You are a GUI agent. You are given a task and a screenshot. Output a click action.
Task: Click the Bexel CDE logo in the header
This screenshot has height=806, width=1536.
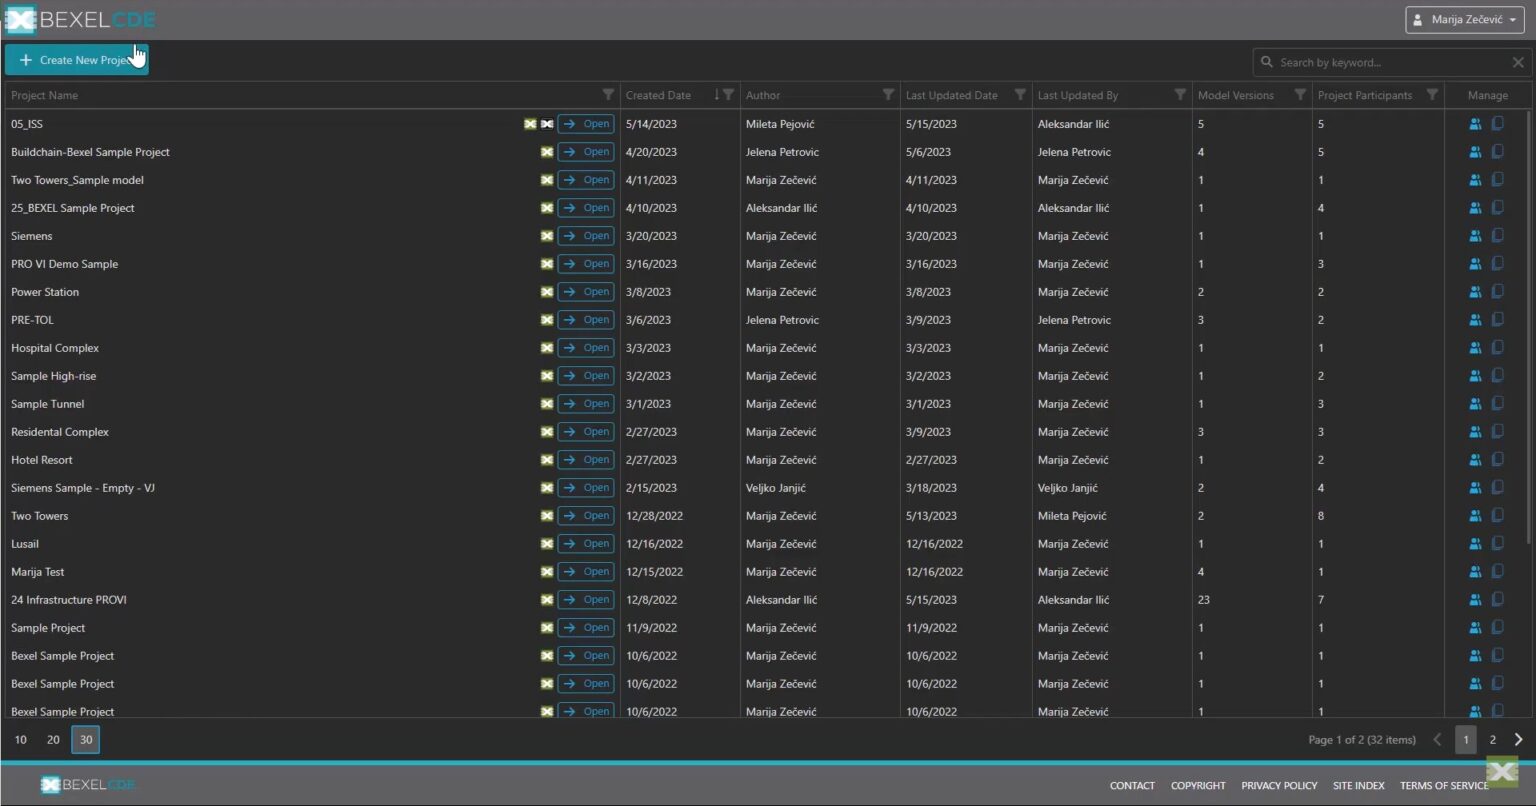coord(80,19)
